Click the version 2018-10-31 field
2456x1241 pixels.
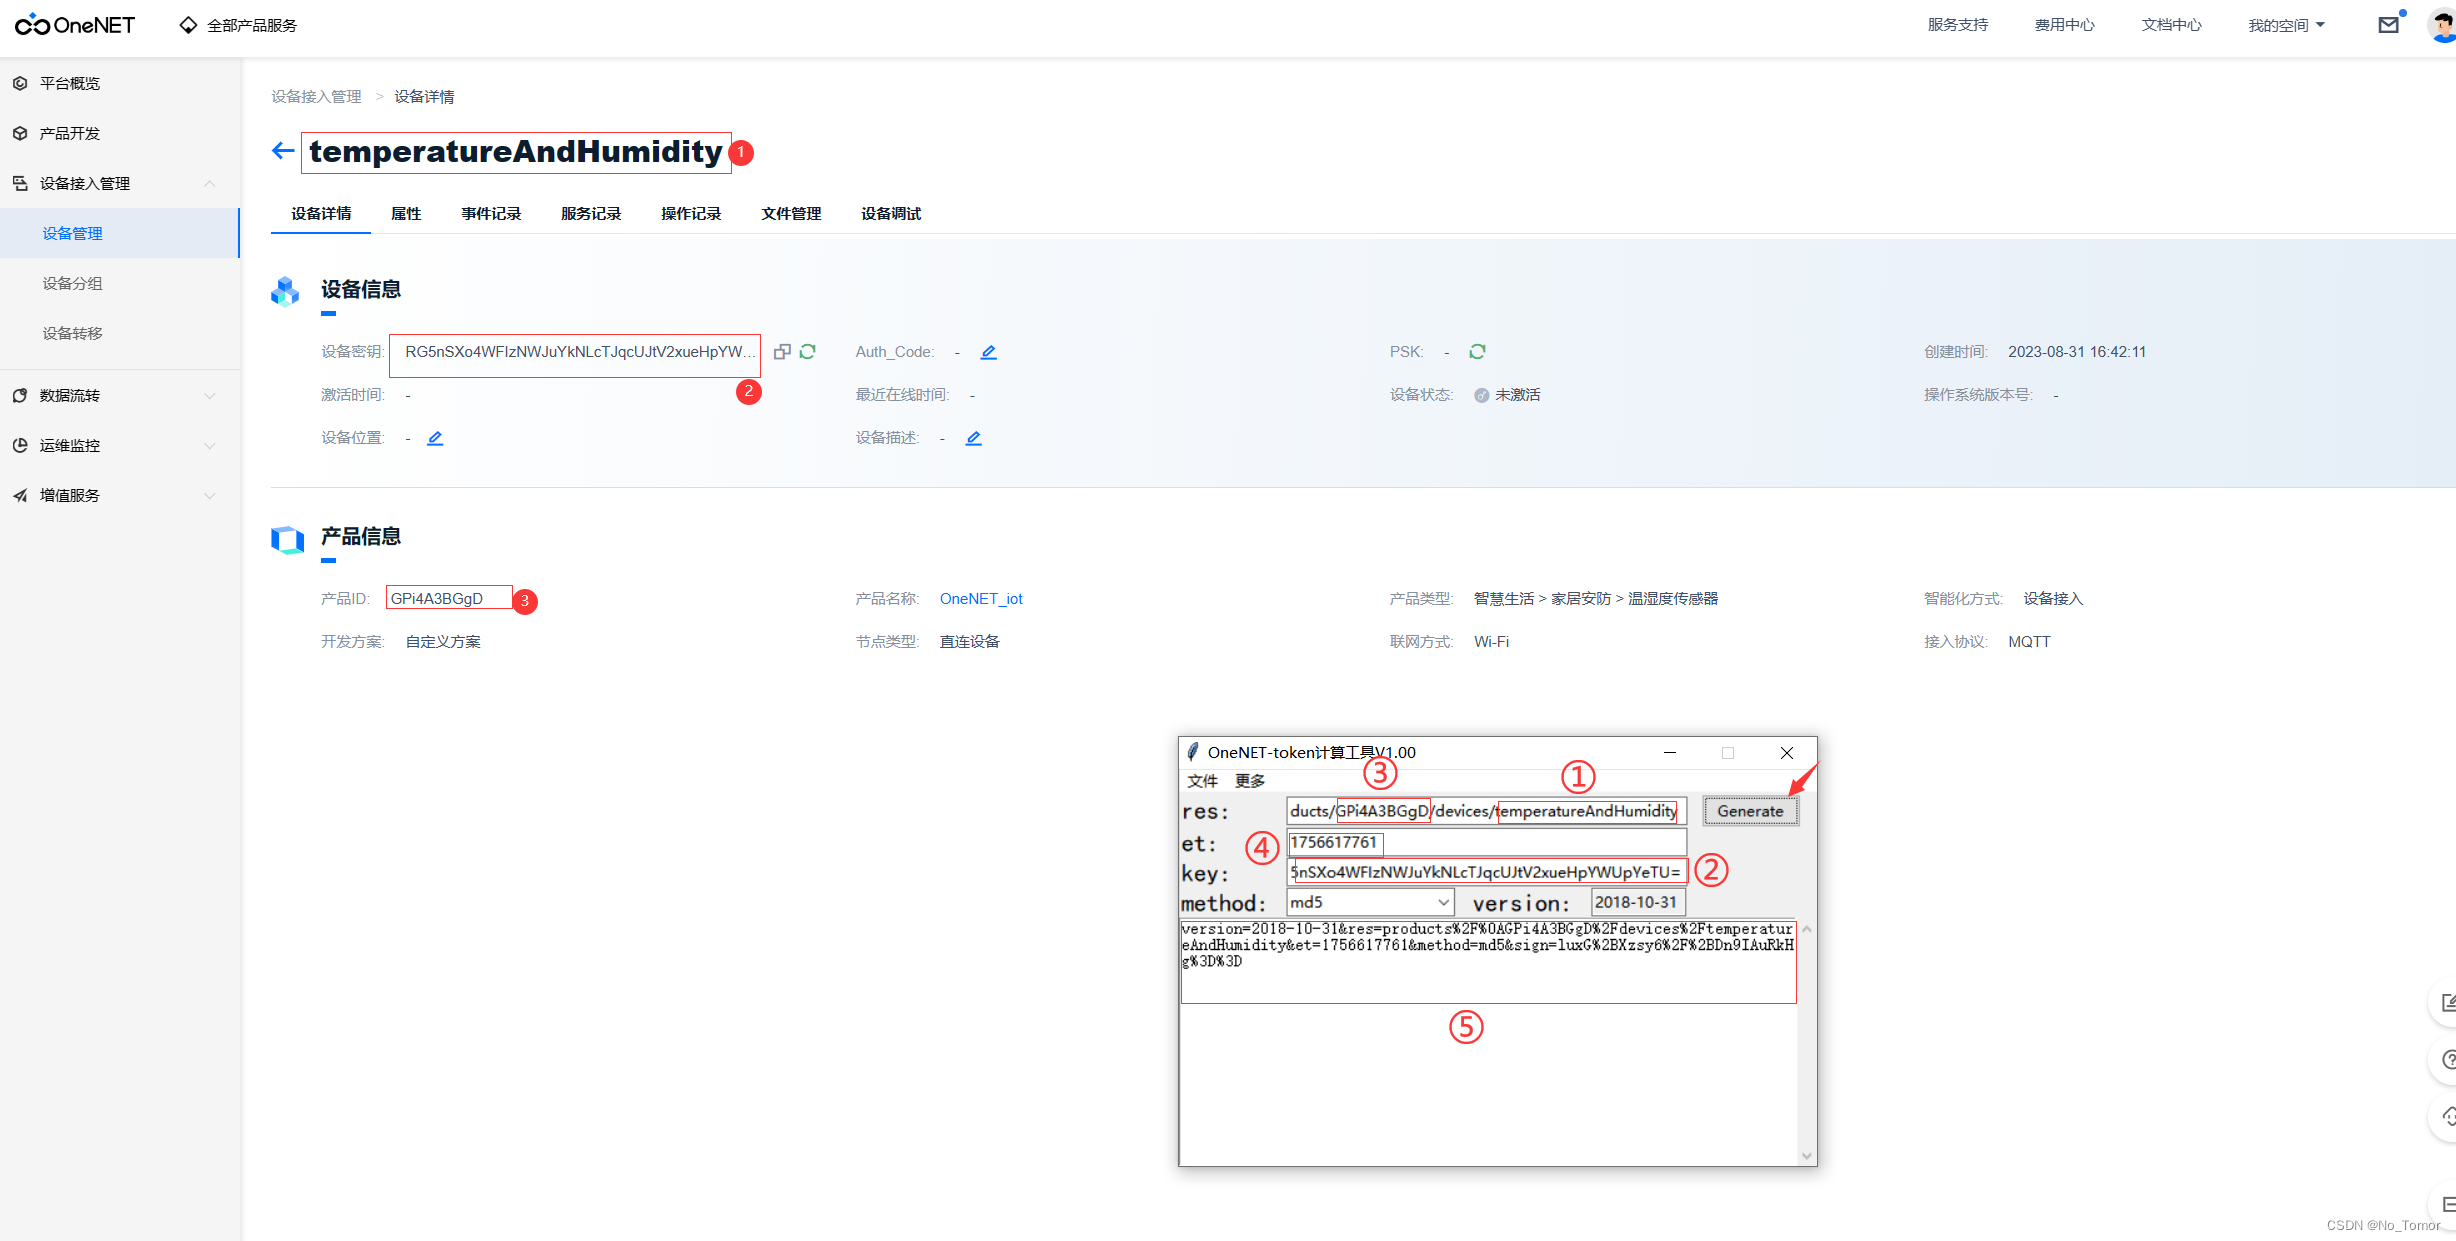1638,902
